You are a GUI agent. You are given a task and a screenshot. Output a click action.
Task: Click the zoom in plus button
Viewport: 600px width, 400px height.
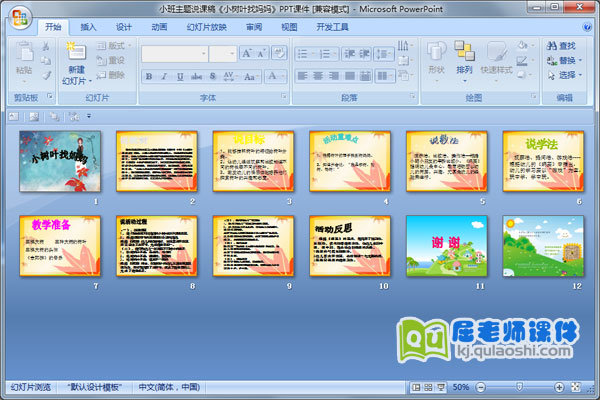560,387
